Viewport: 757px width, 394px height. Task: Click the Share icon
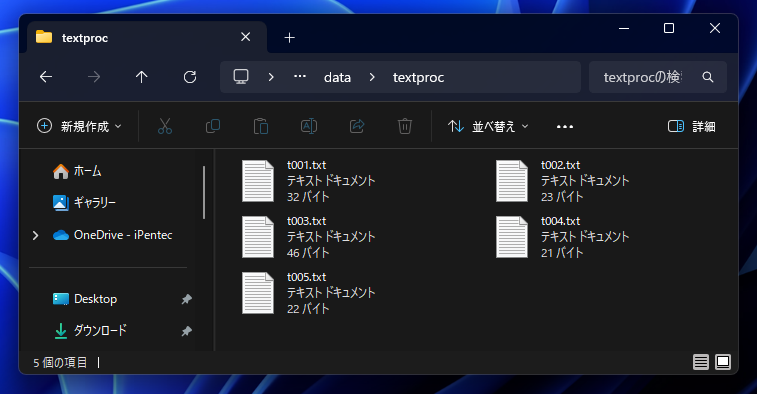click(357, 127)
